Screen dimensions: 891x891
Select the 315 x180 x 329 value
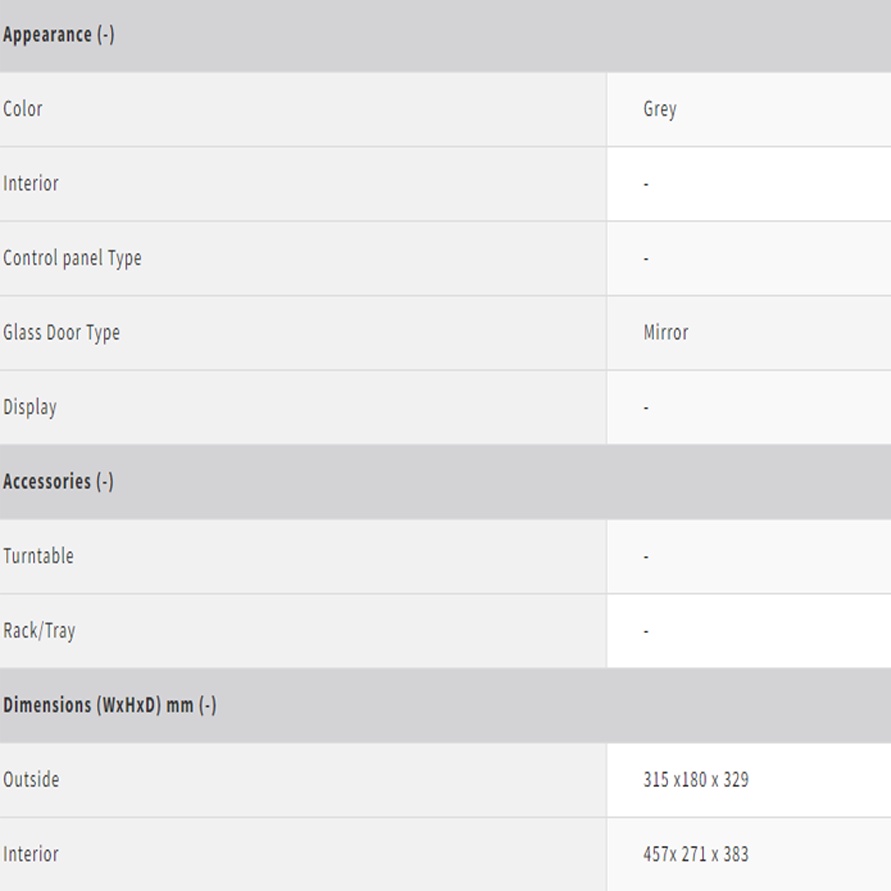pyautogui.click(x=696, y=780)
